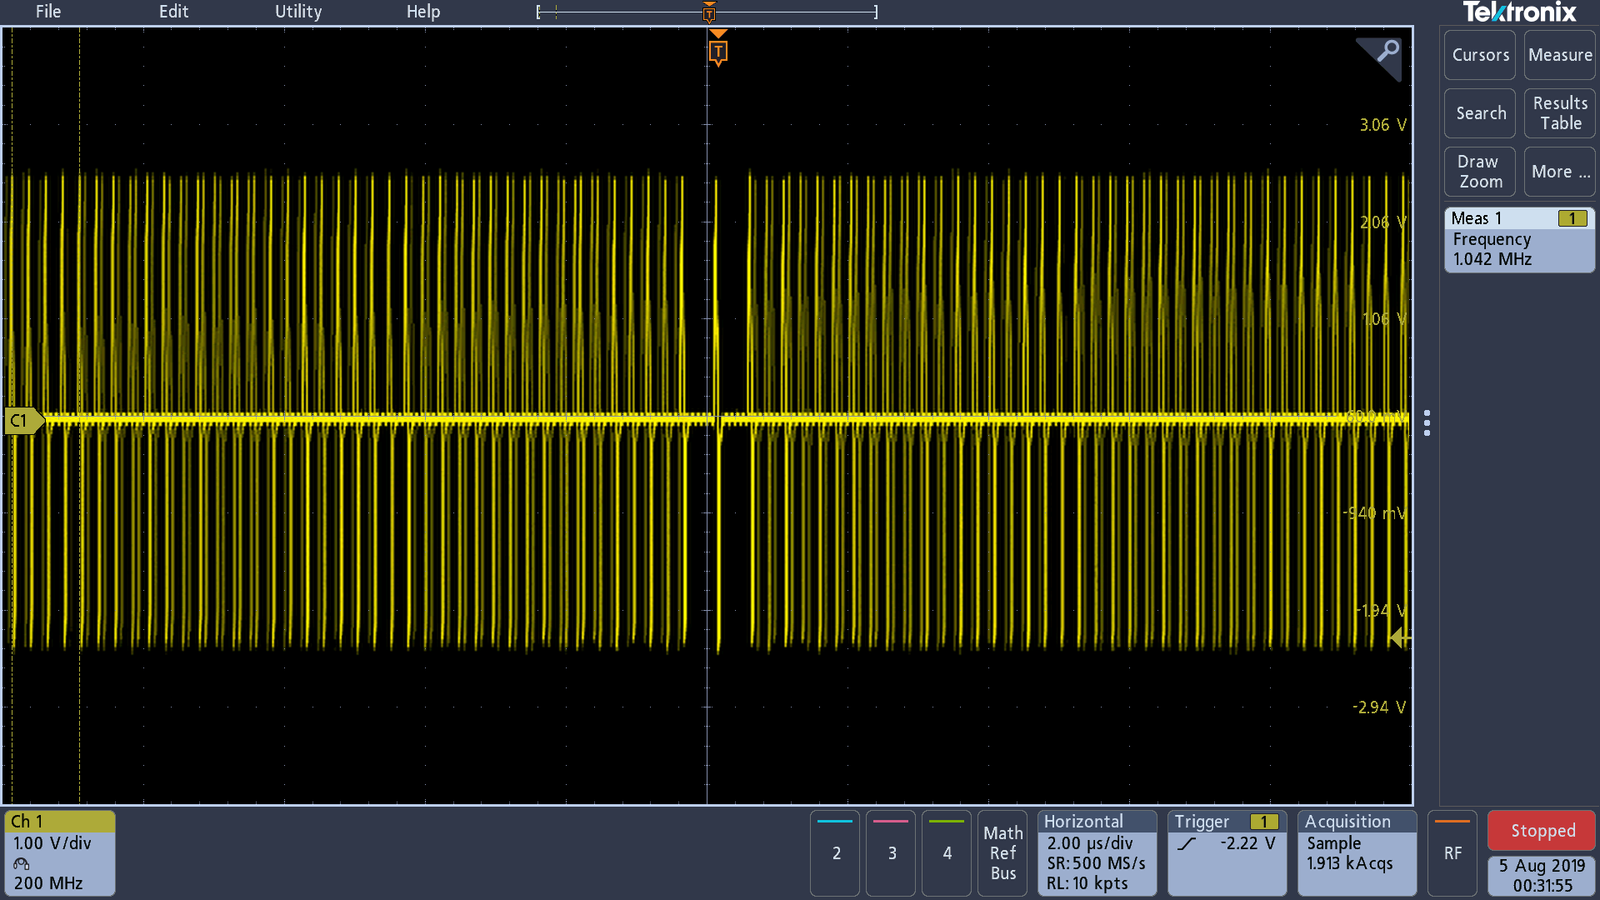Click the trigger level arrow at graticule edge
The height and width of the screenshot is (900, 1600).
point(1400,638)
